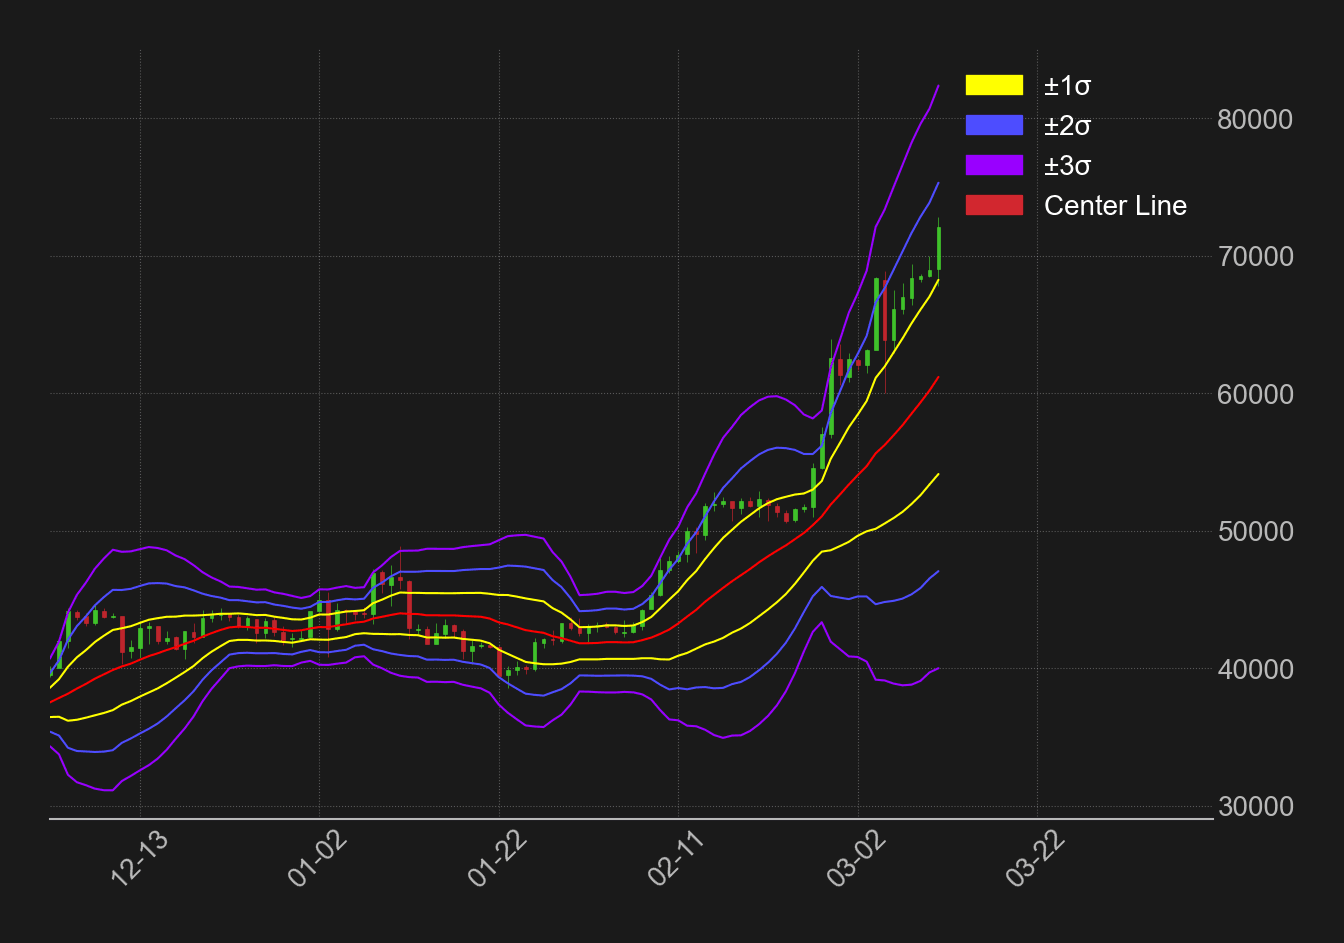Image resolution: width=1344 pixels, height=943 pixels.
Task: Click the last green candlestick at far right
Action: 938,248
